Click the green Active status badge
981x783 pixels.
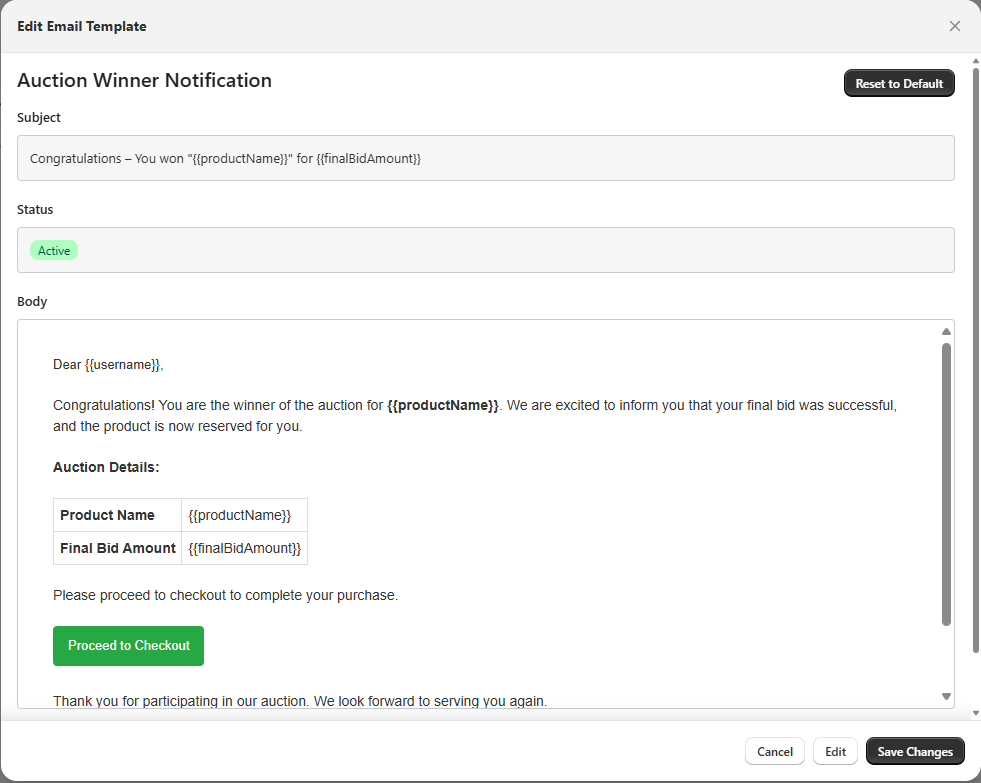[54, 251]
